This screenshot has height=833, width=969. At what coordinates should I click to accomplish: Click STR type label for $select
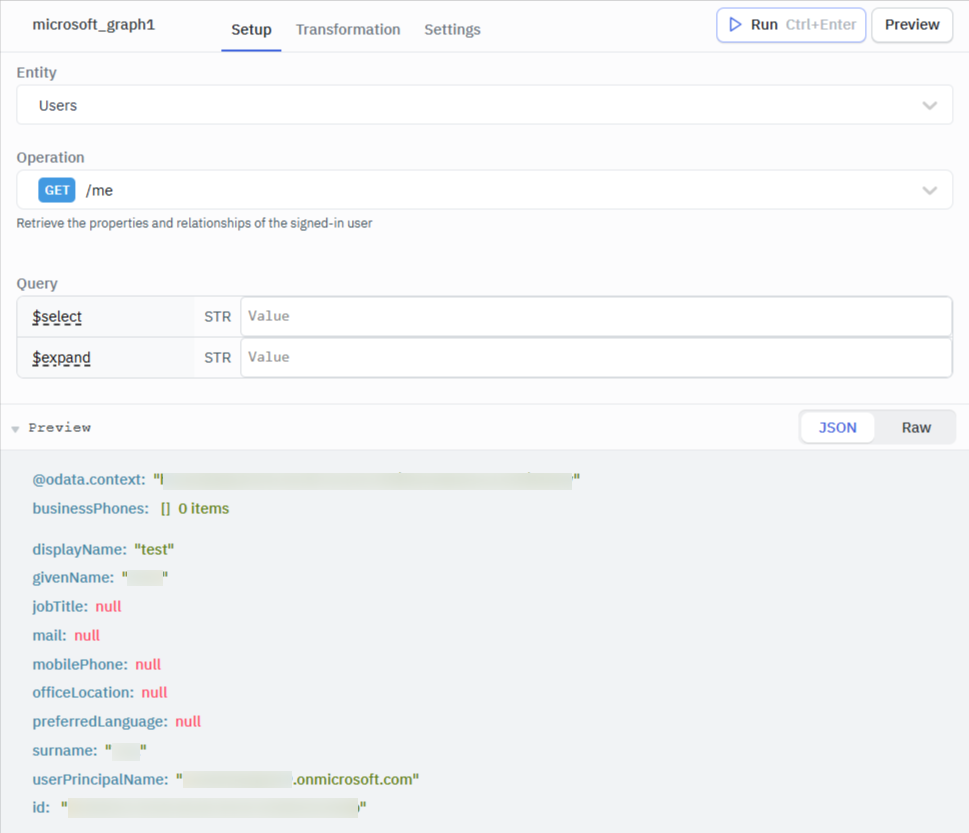pos(218,316)
